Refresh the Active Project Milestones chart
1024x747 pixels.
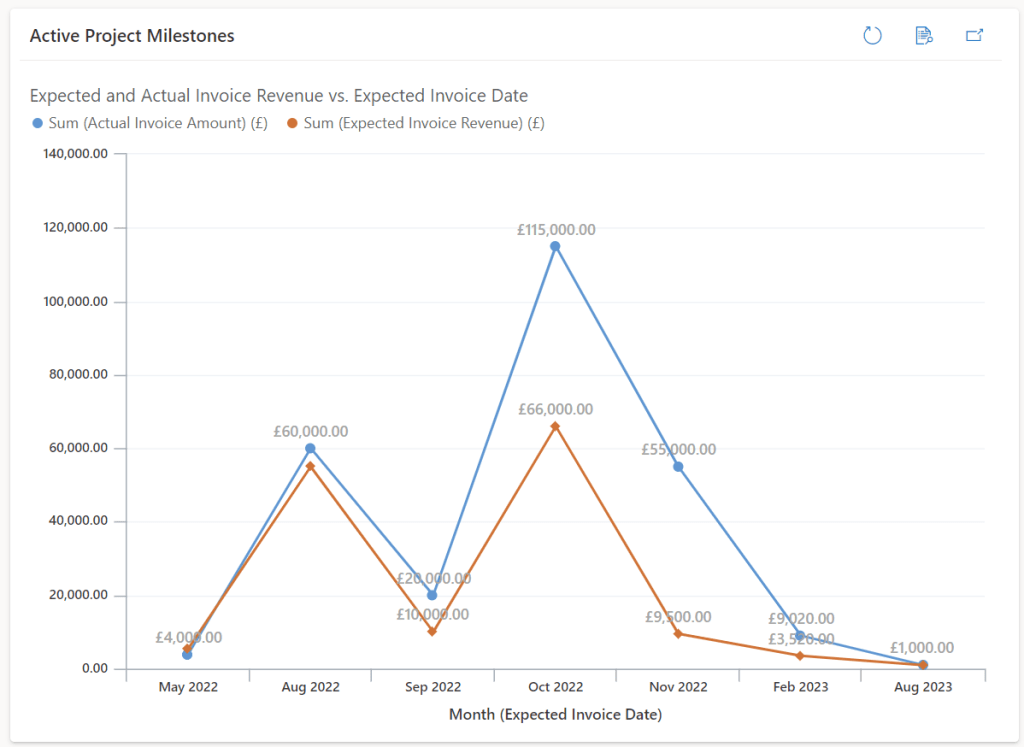coord(872,35)
